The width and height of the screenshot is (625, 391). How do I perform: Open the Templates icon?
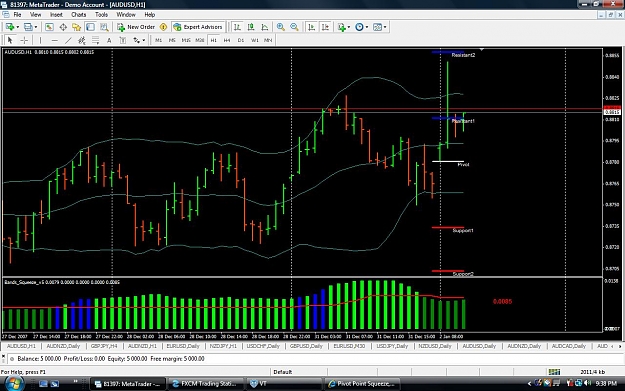click(x=377, y=27)
